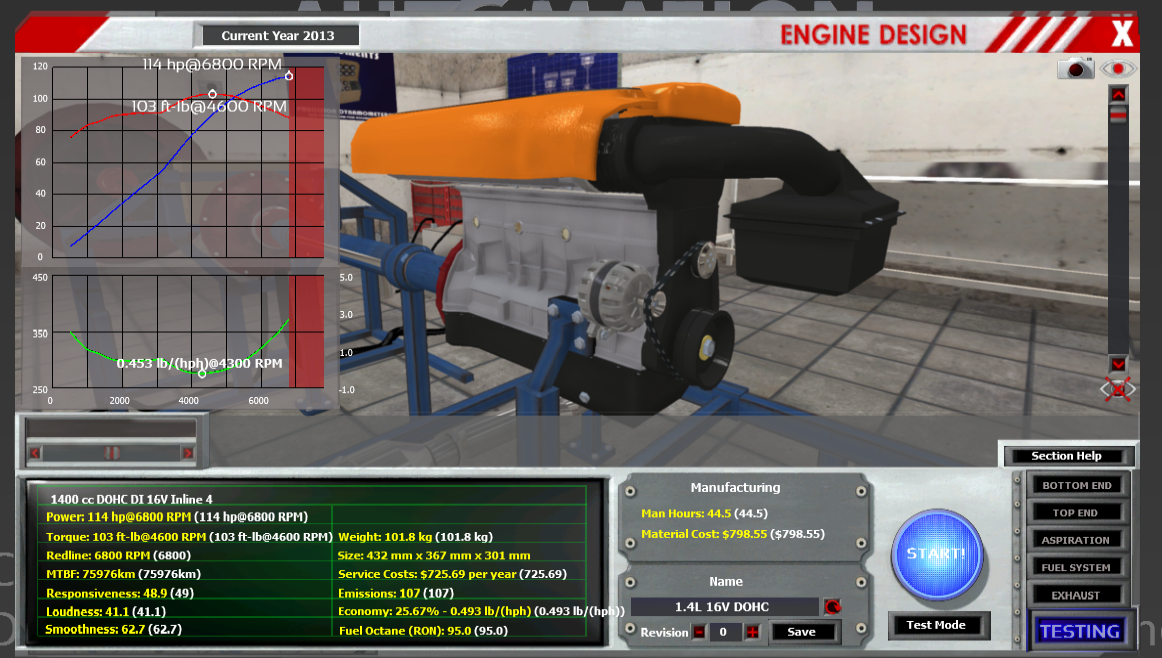The height and width of the screenshot is (658, 1162).
Task: Toggle the eye view visibility icon
Action: 1118,69
